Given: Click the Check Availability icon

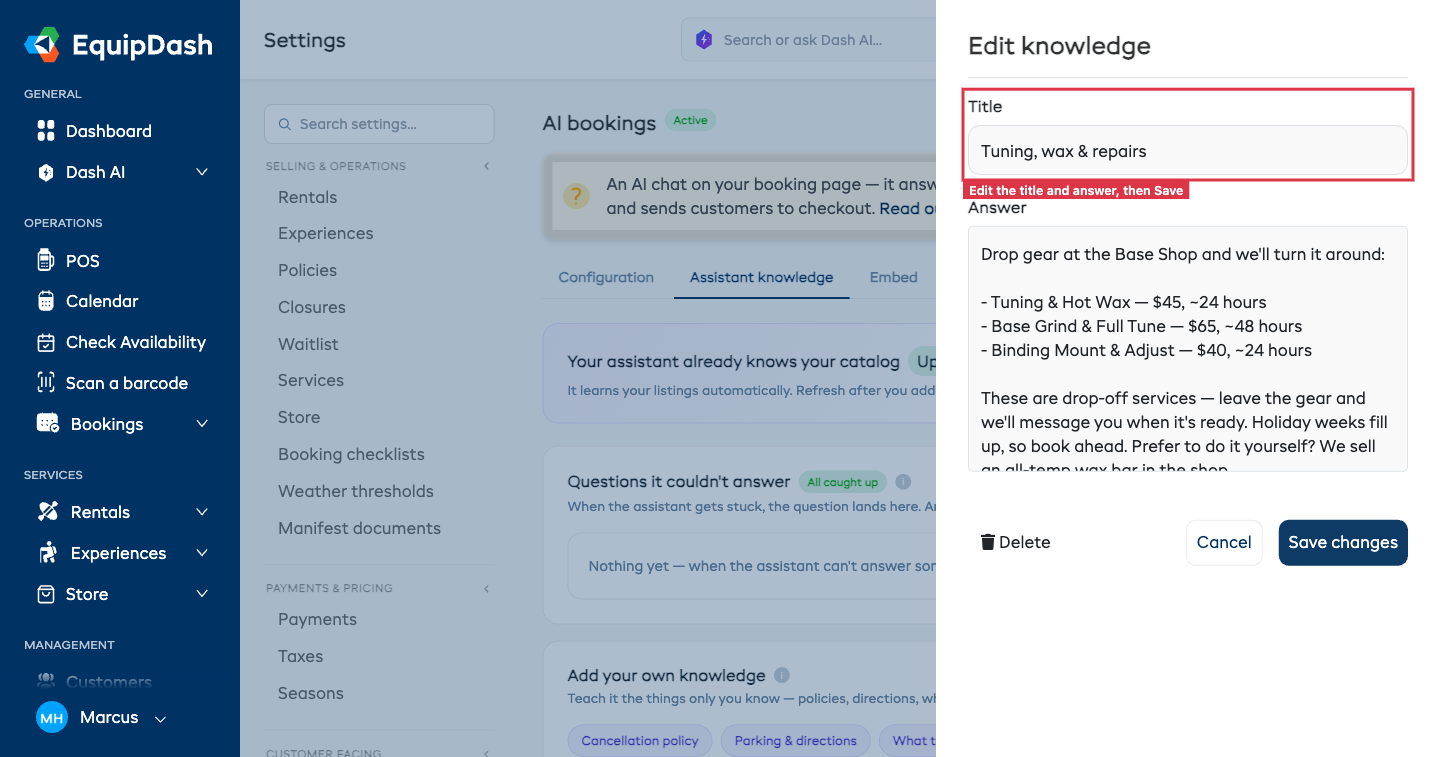Looking at the screenshot, I should click(x=46, y=342).
